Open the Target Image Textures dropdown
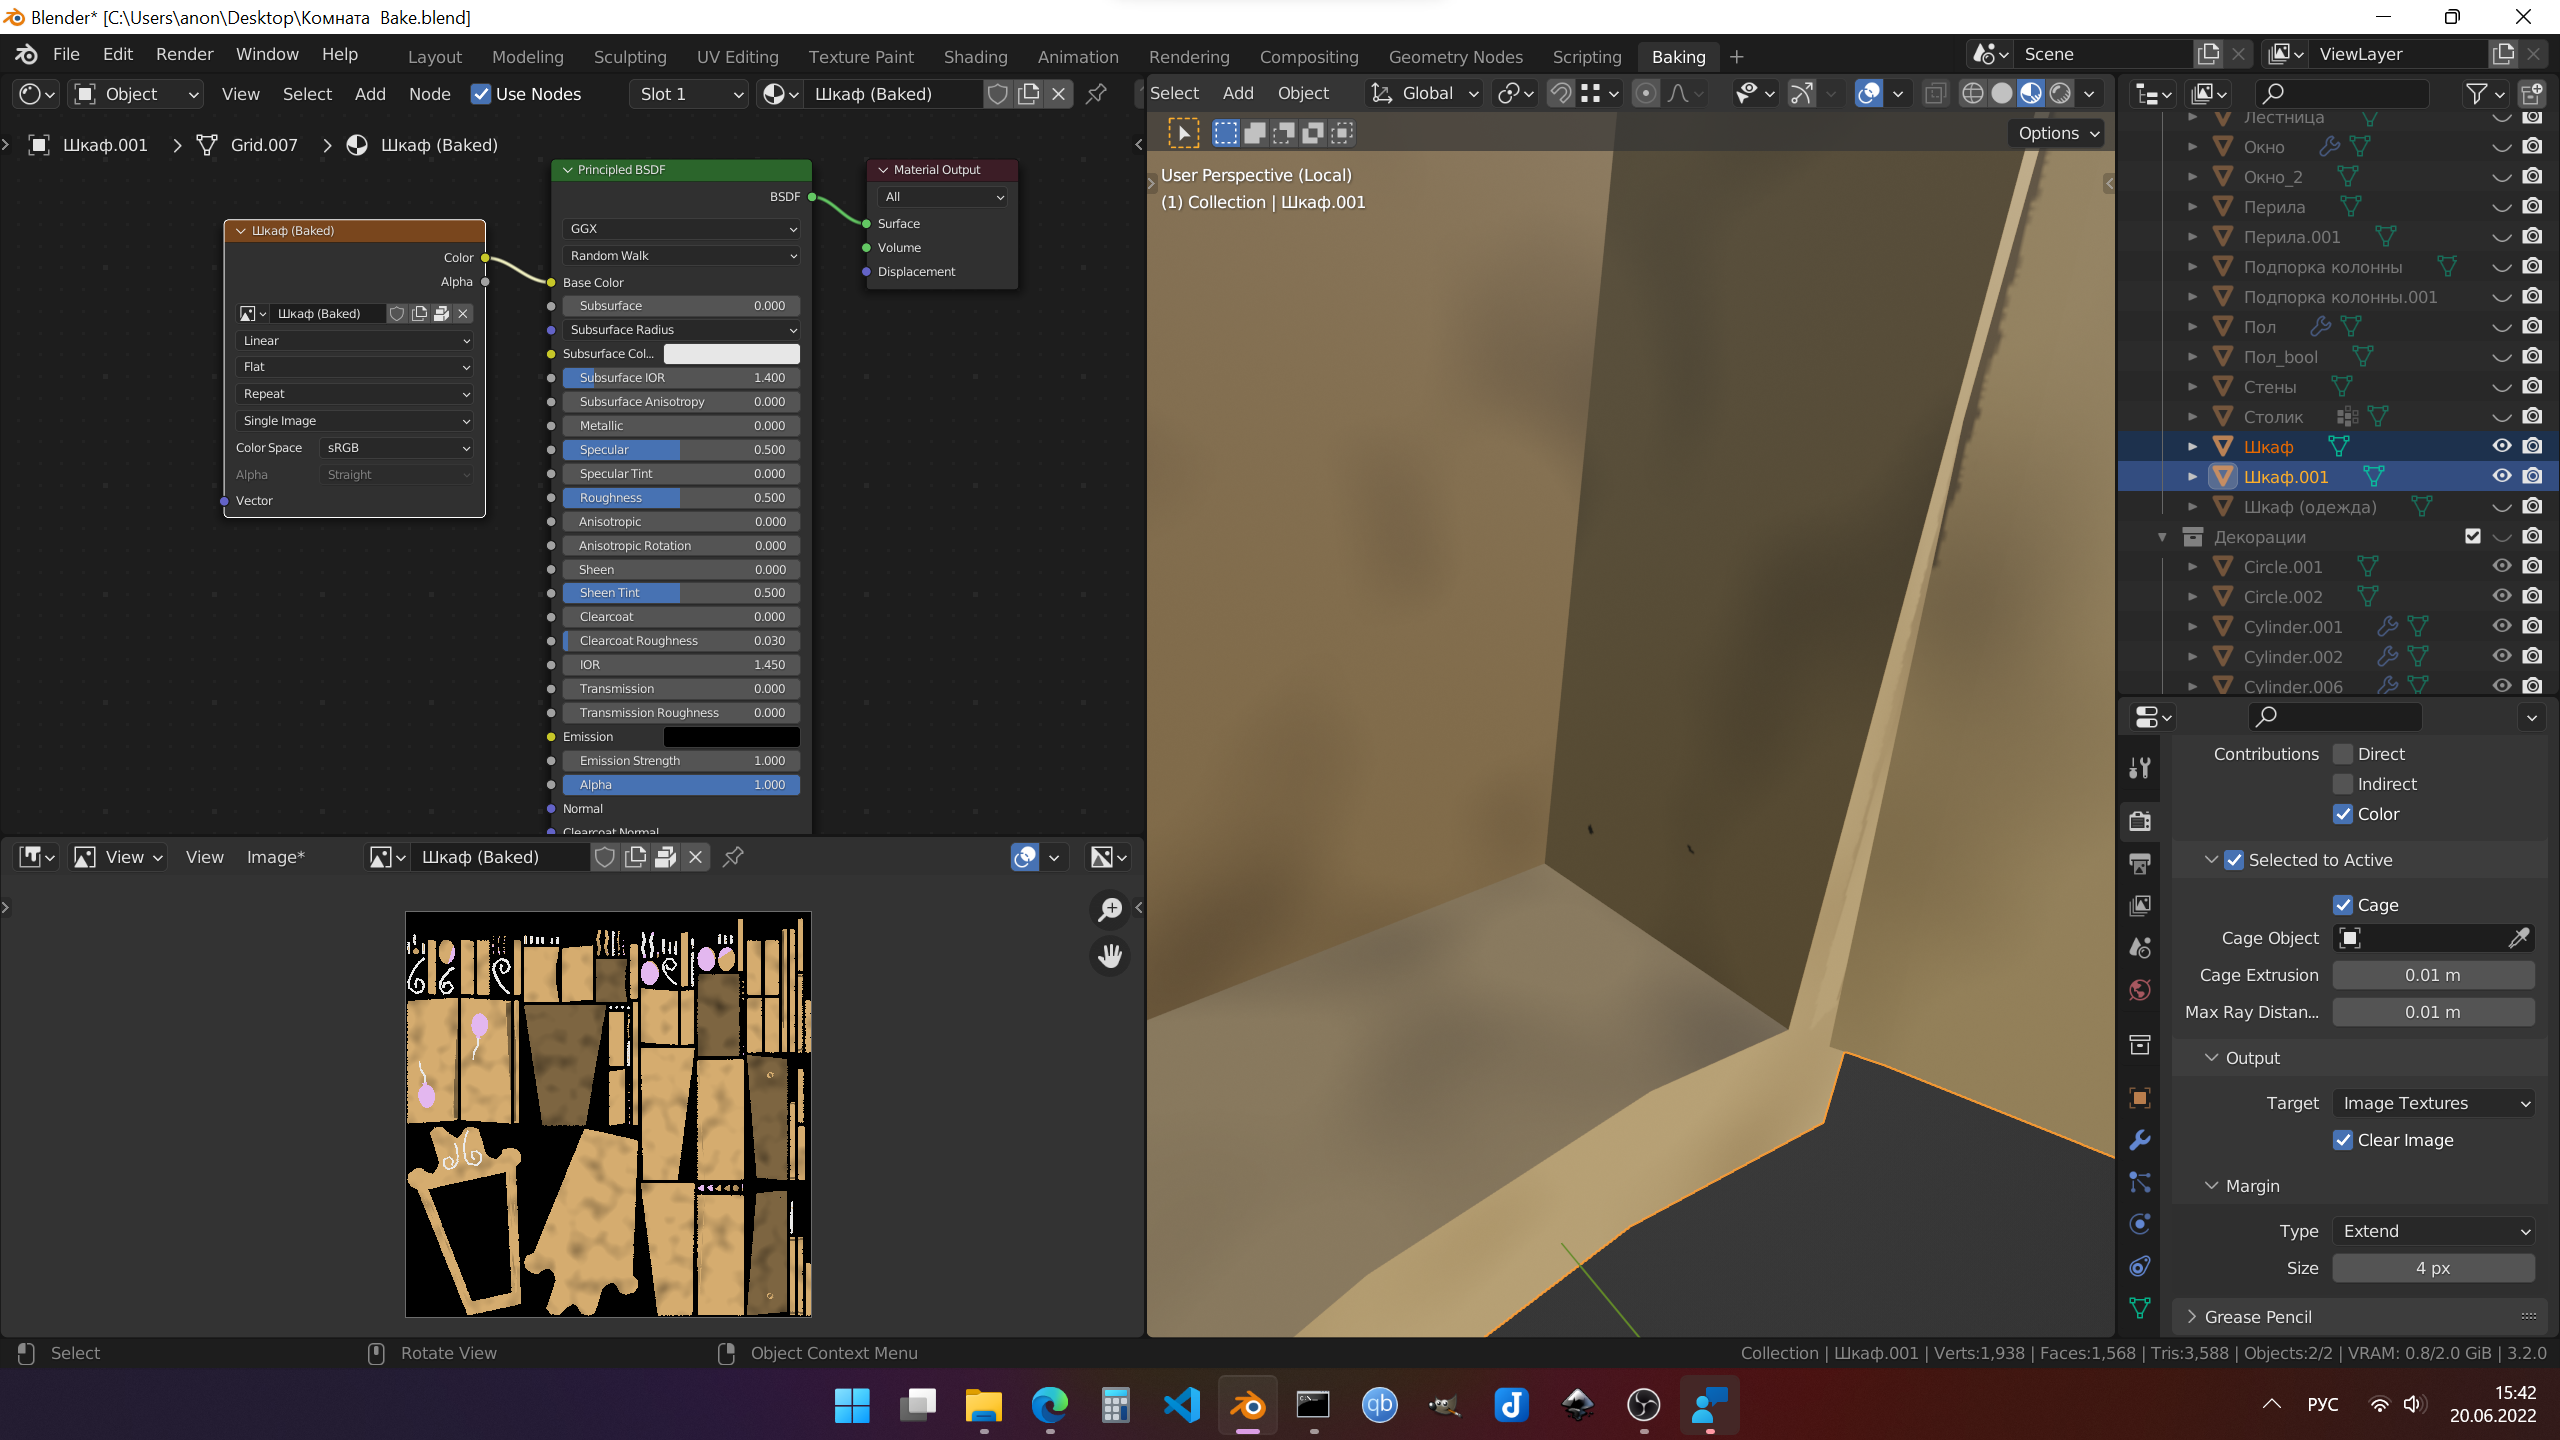Viewport: 2560px width, 1440px height. click(2433, 1103)
